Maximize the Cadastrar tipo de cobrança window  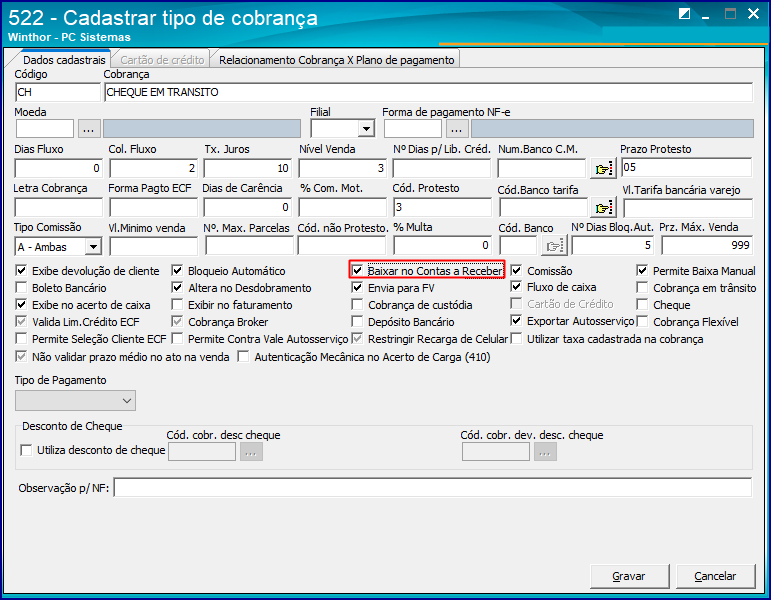coord(730,14)
